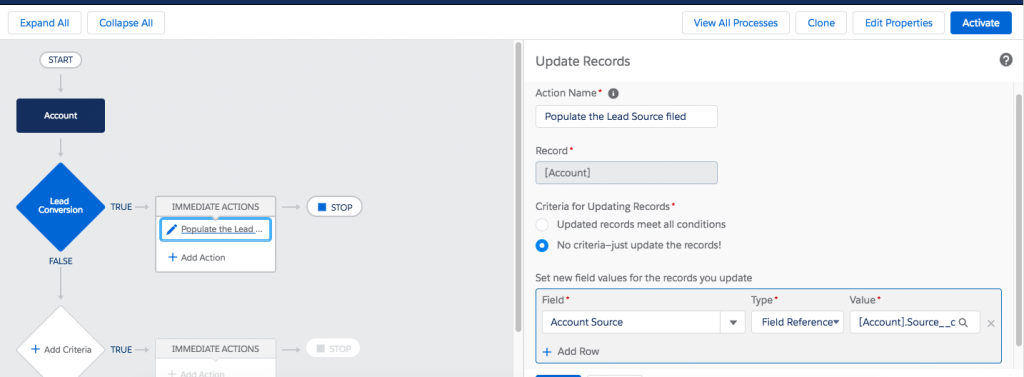The width and height of the screenshot is (1024, 377).
Task: Click the canvas vertical scrollbar
Action: (x=519, y=186)
